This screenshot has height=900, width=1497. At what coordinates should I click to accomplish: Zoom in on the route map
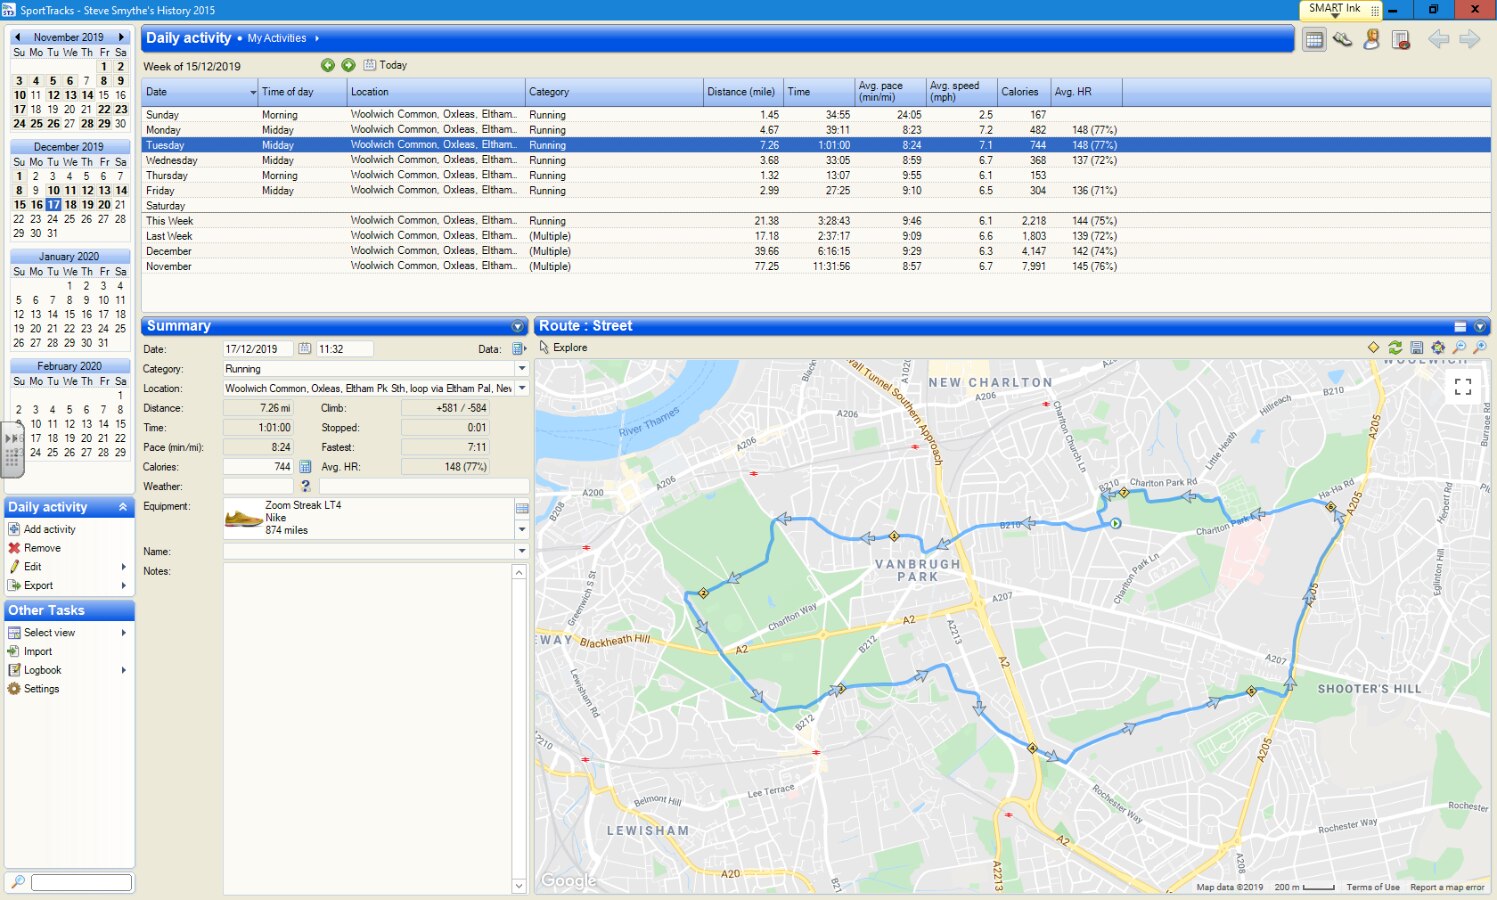point(1480,347)
